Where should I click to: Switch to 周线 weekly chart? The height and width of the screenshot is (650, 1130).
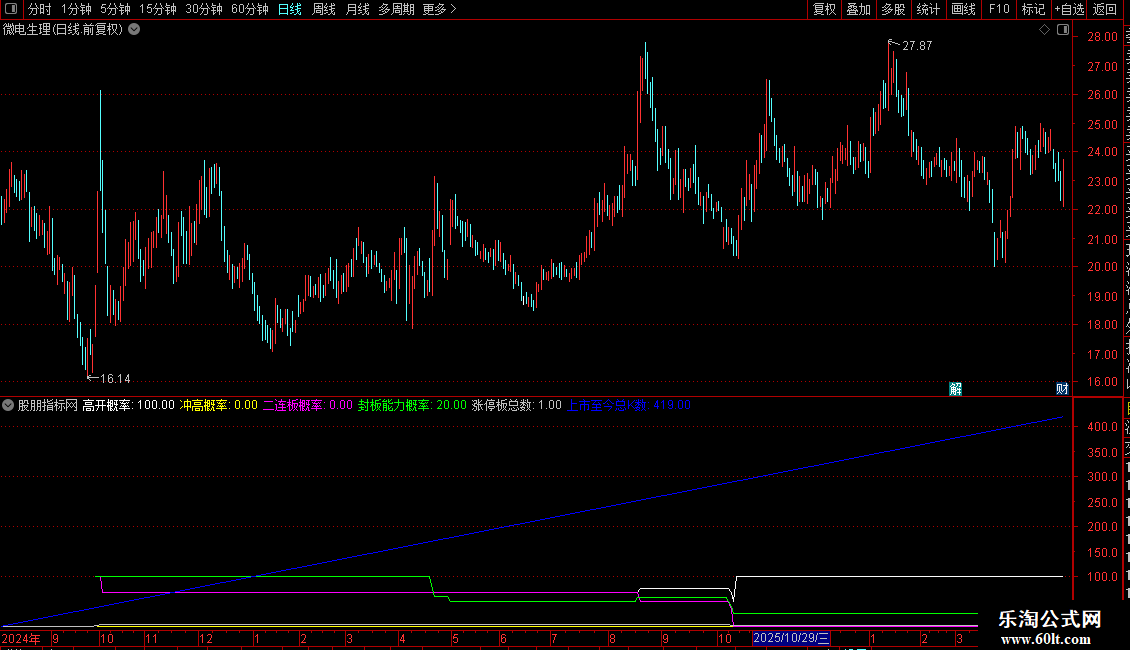324,9
